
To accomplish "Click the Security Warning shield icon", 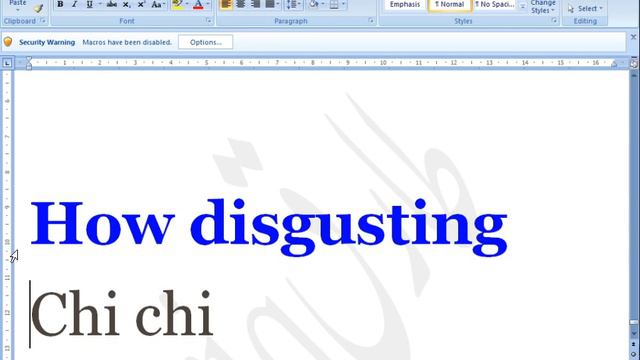I will [x=8, y=42].
